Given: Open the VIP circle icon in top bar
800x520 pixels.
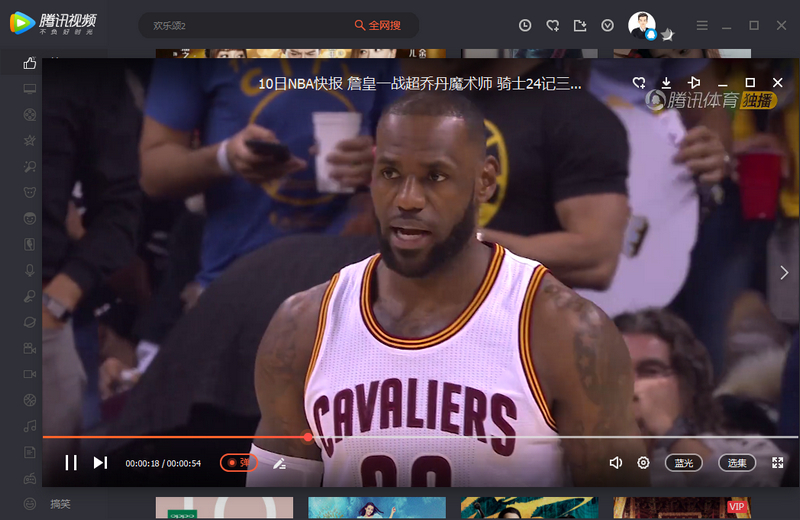Looking at the screenshot, I should pos(607,25).
